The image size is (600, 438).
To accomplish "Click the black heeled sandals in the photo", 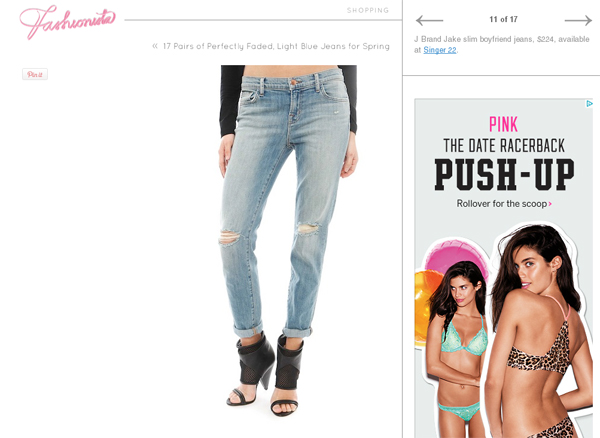I will pos(265,374).
